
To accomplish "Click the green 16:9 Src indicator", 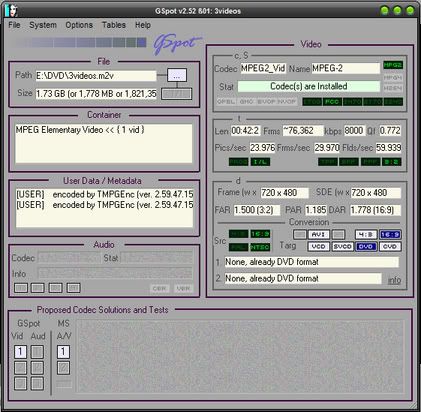I will [260, 234].
